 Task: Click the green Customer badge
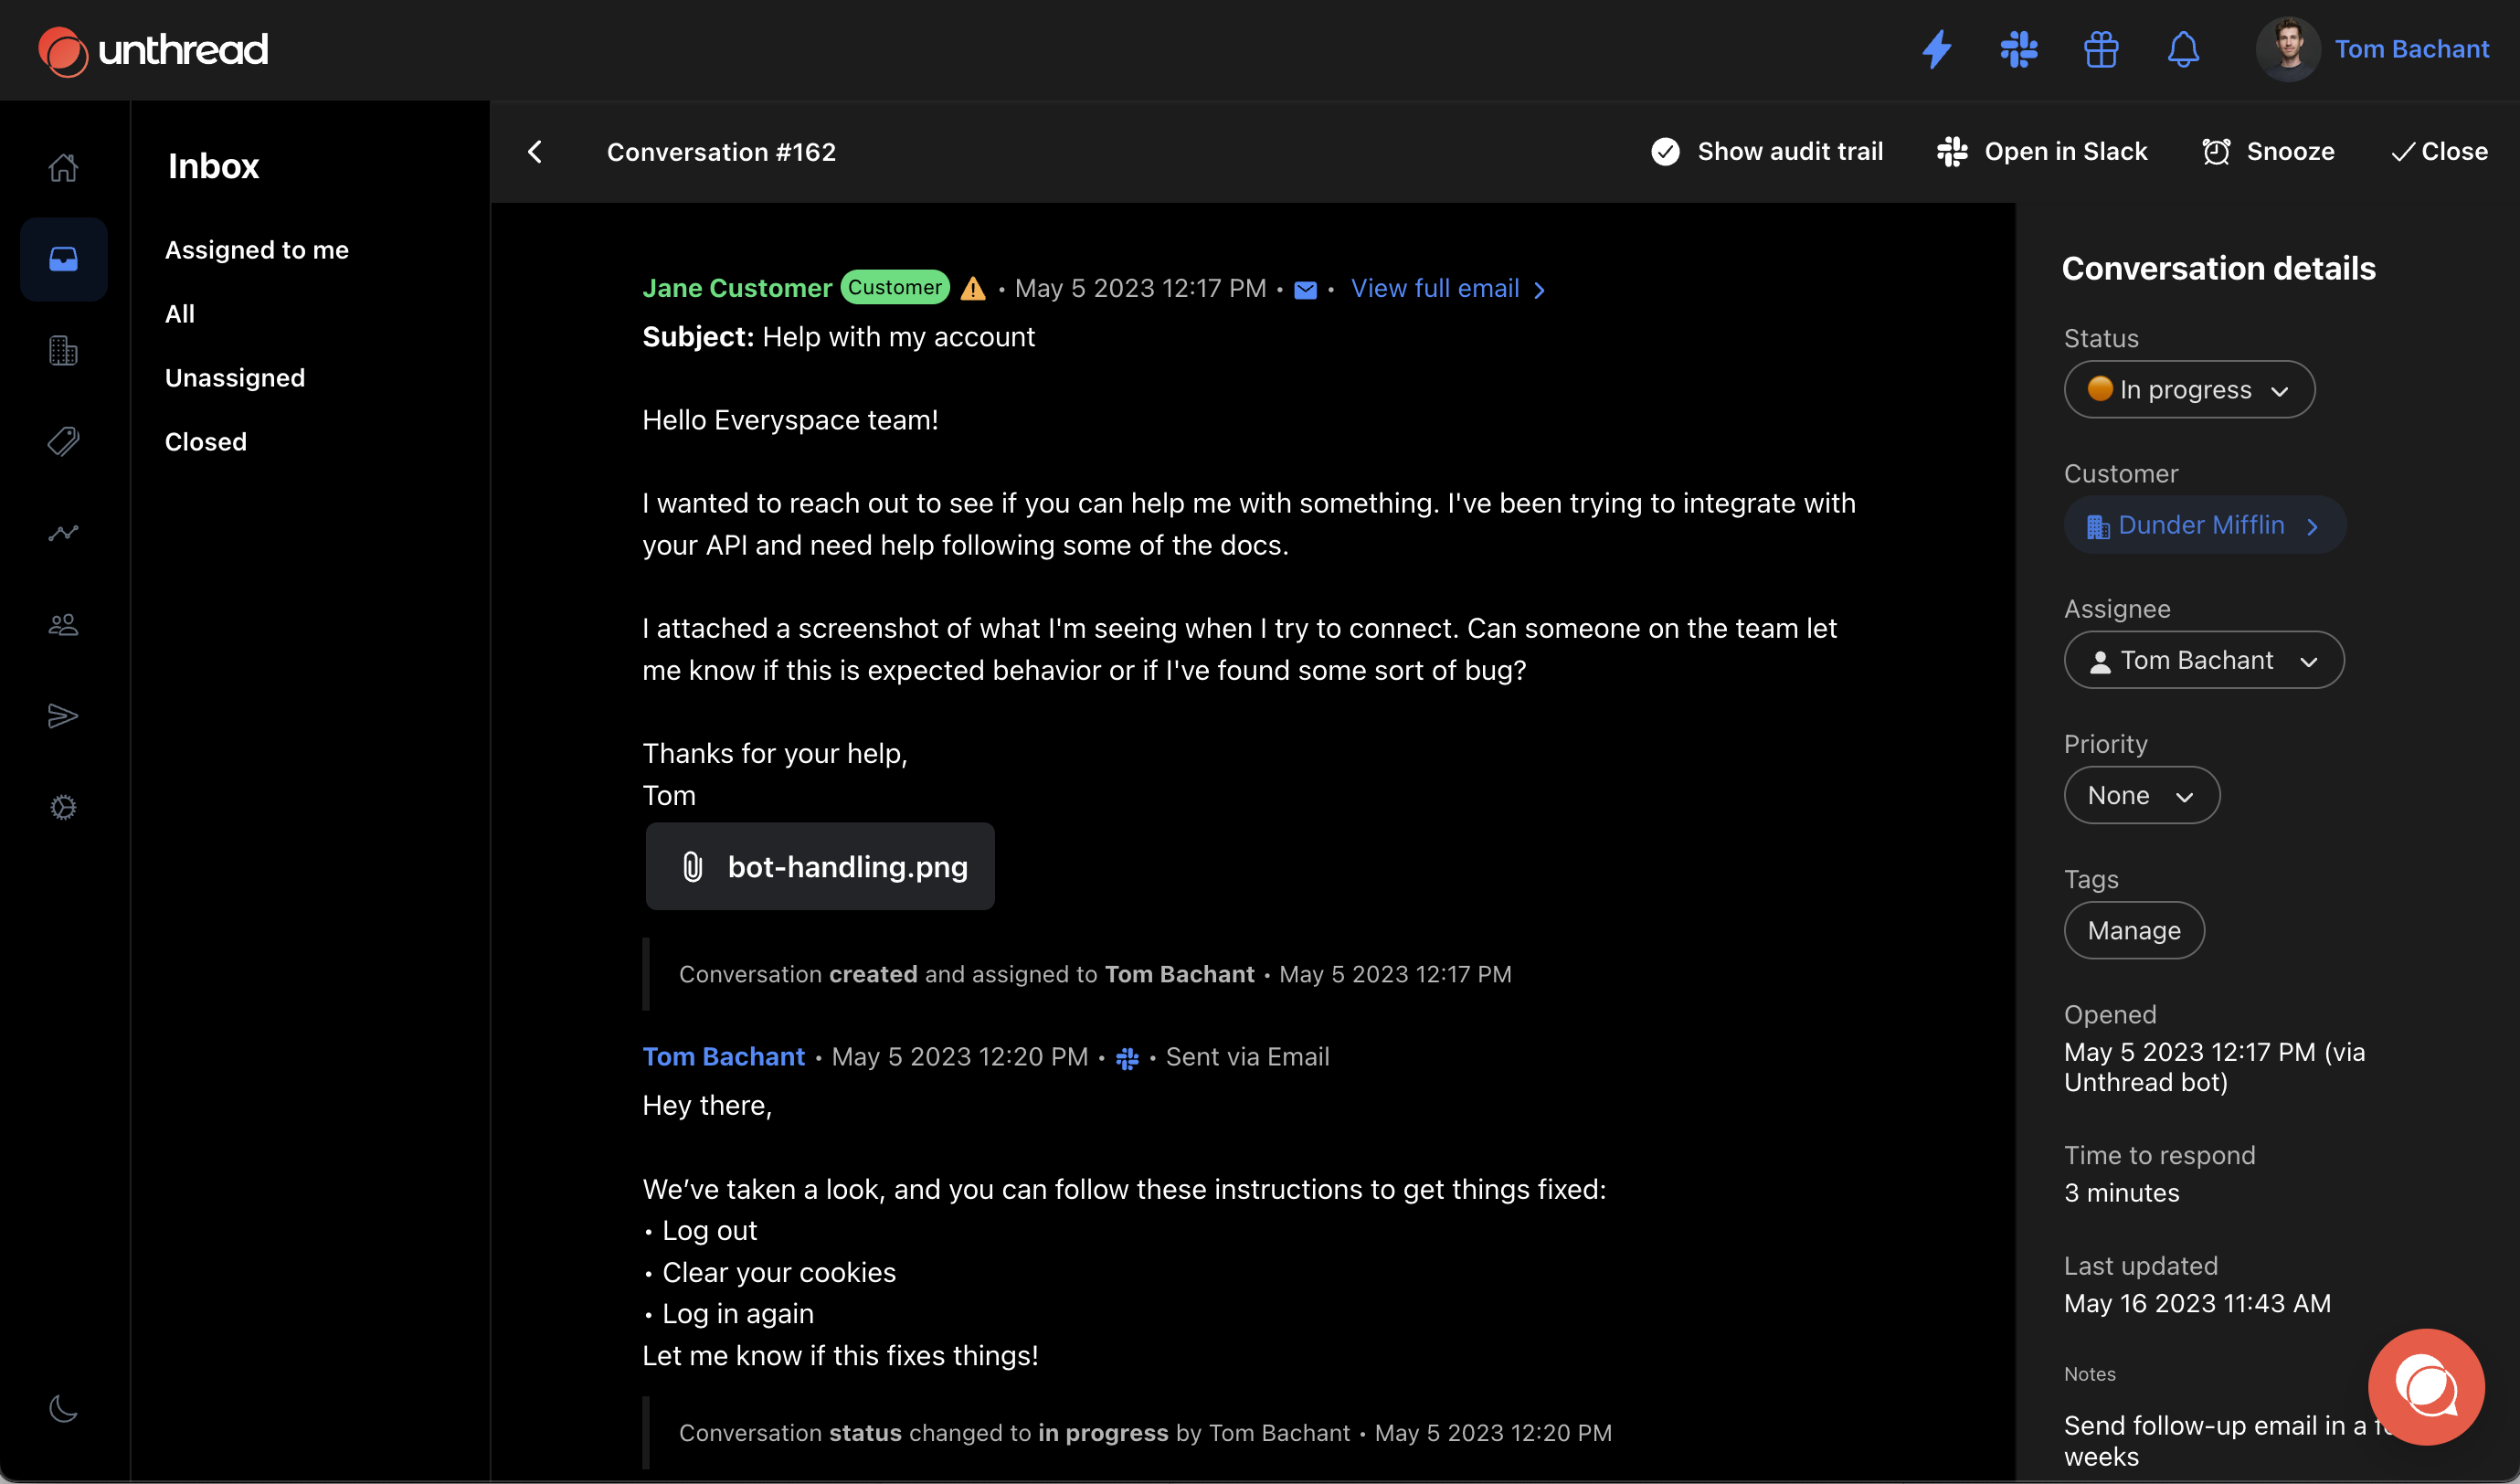(x=895, y=287)
